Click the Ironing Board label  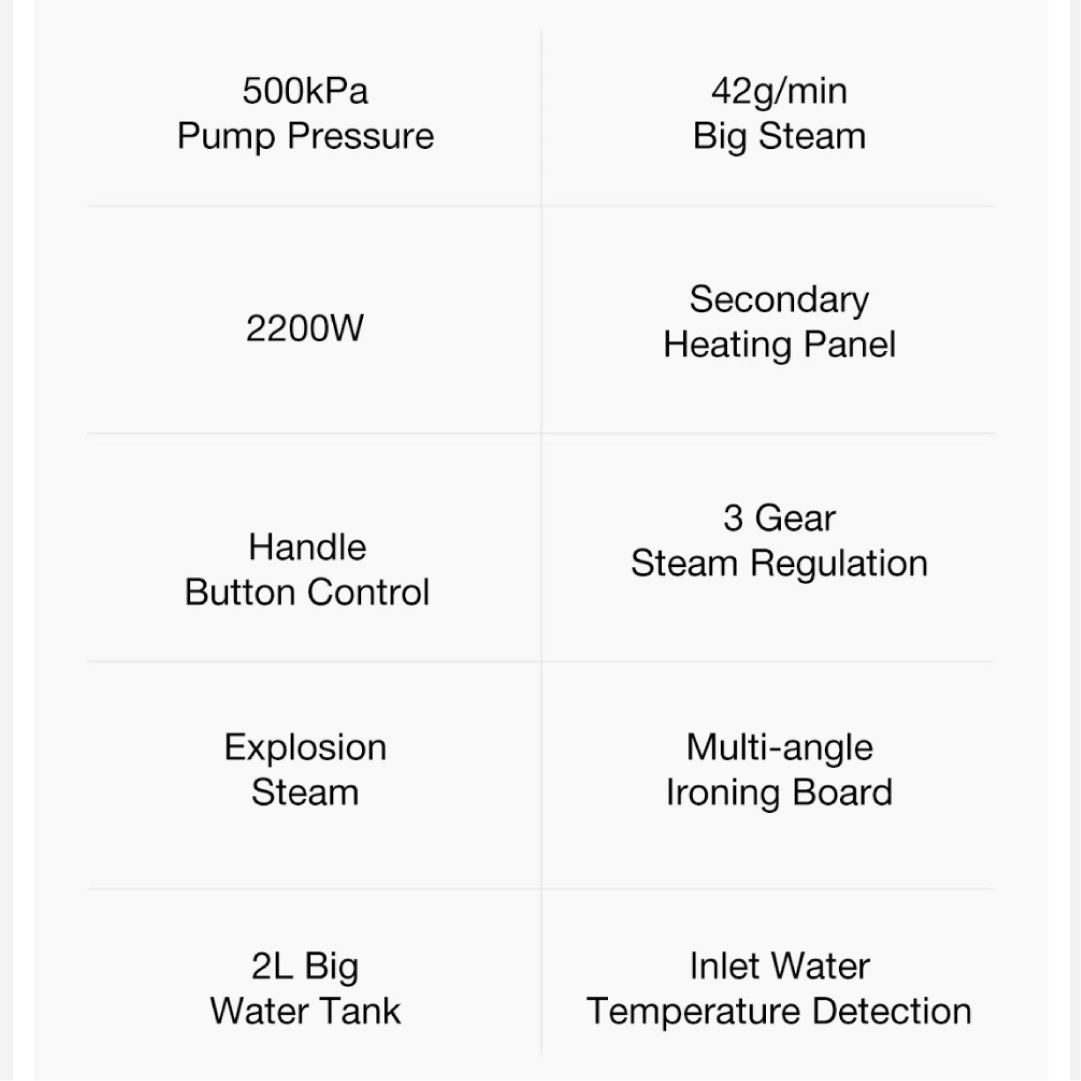779,792
